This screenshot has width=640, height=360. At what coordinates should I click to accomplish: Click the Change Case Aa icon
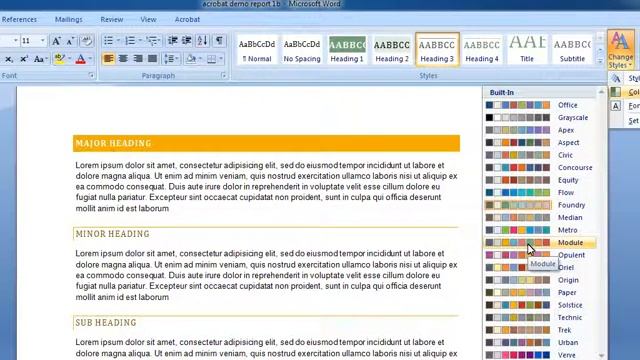(39, 59)
